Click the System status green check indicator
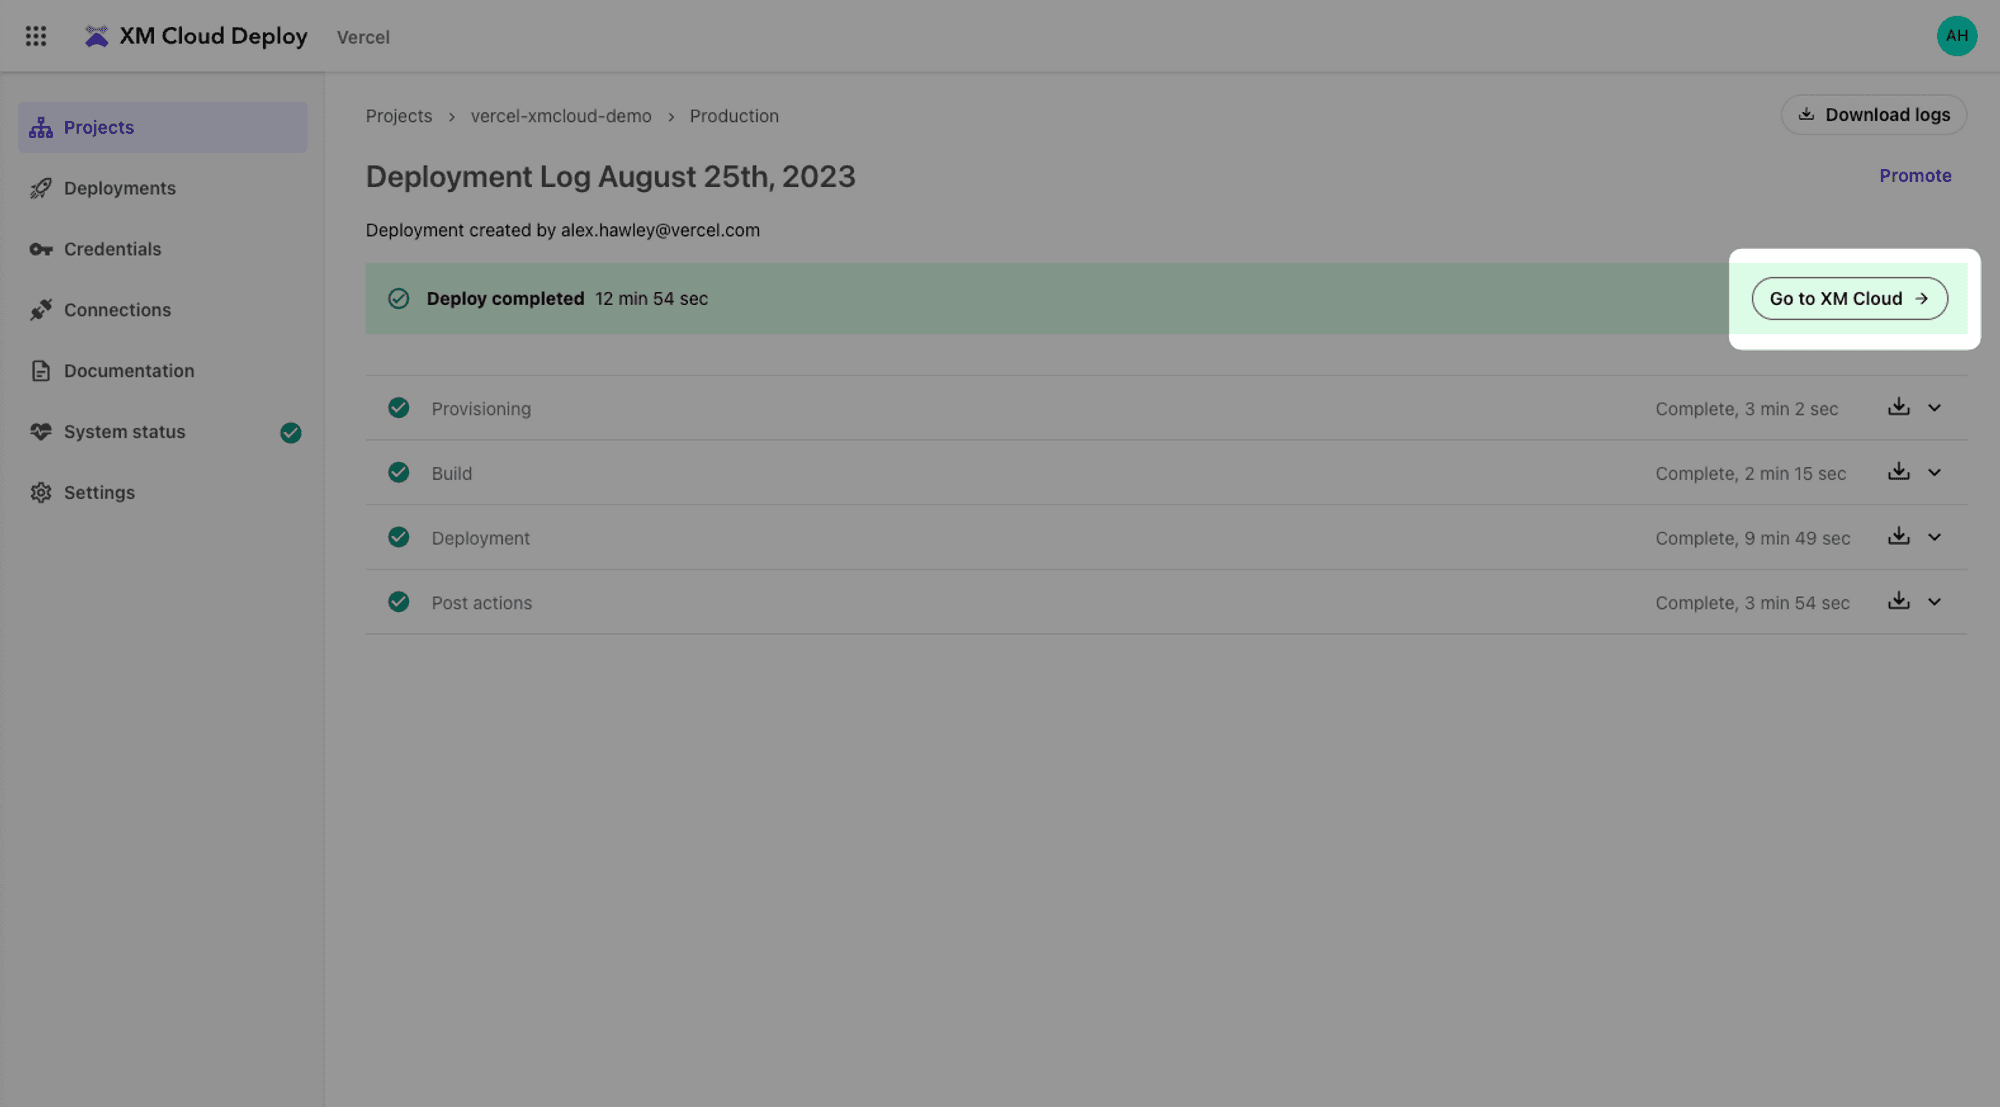2000x1107 pixels. [x=291, y=432]
